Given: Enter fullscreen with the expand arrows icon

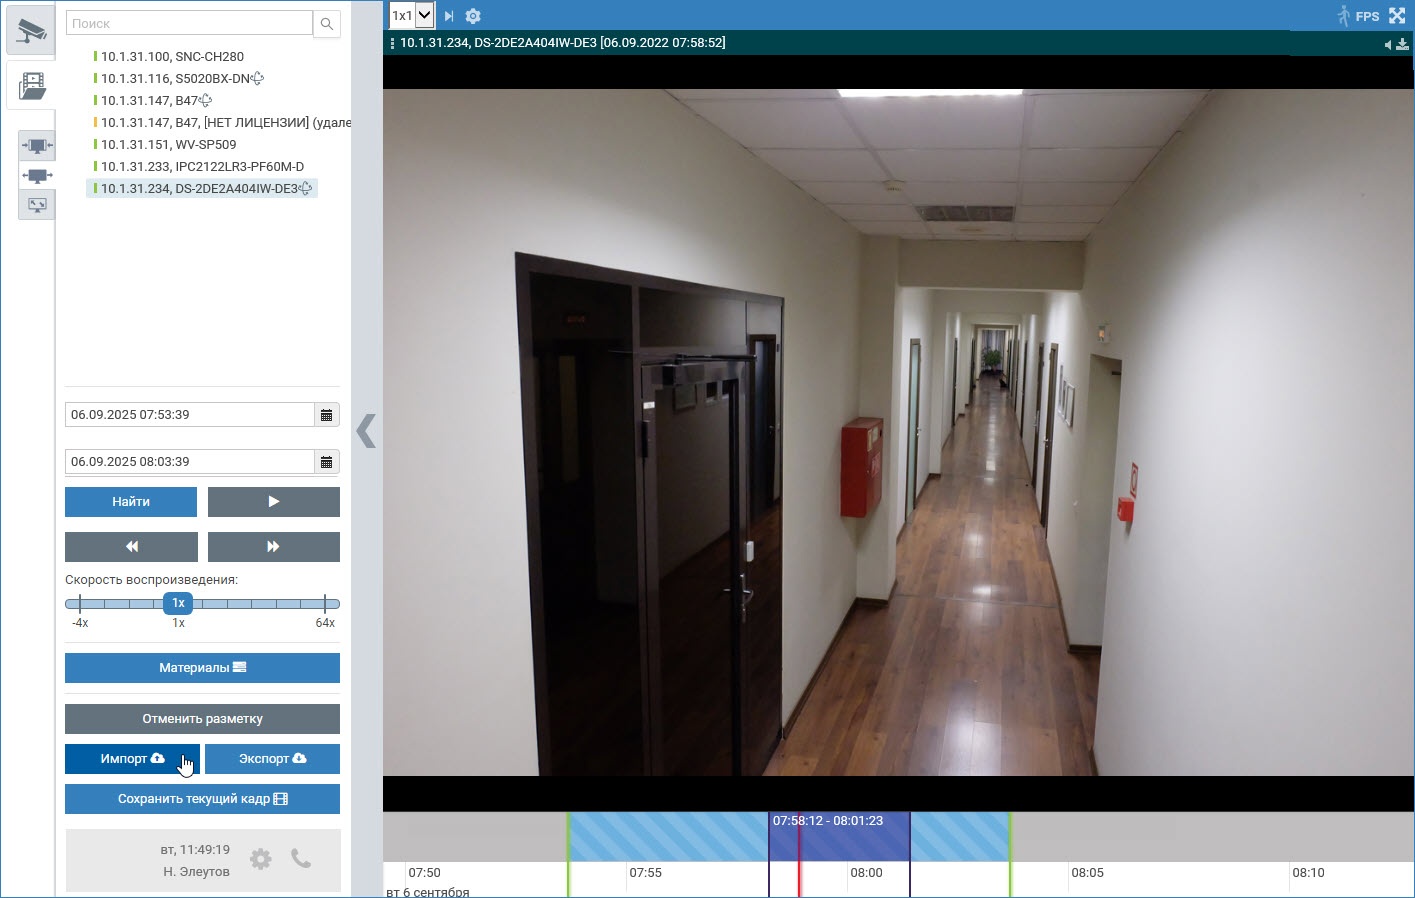Looking at the screenshot, I should pos(1397,16).
